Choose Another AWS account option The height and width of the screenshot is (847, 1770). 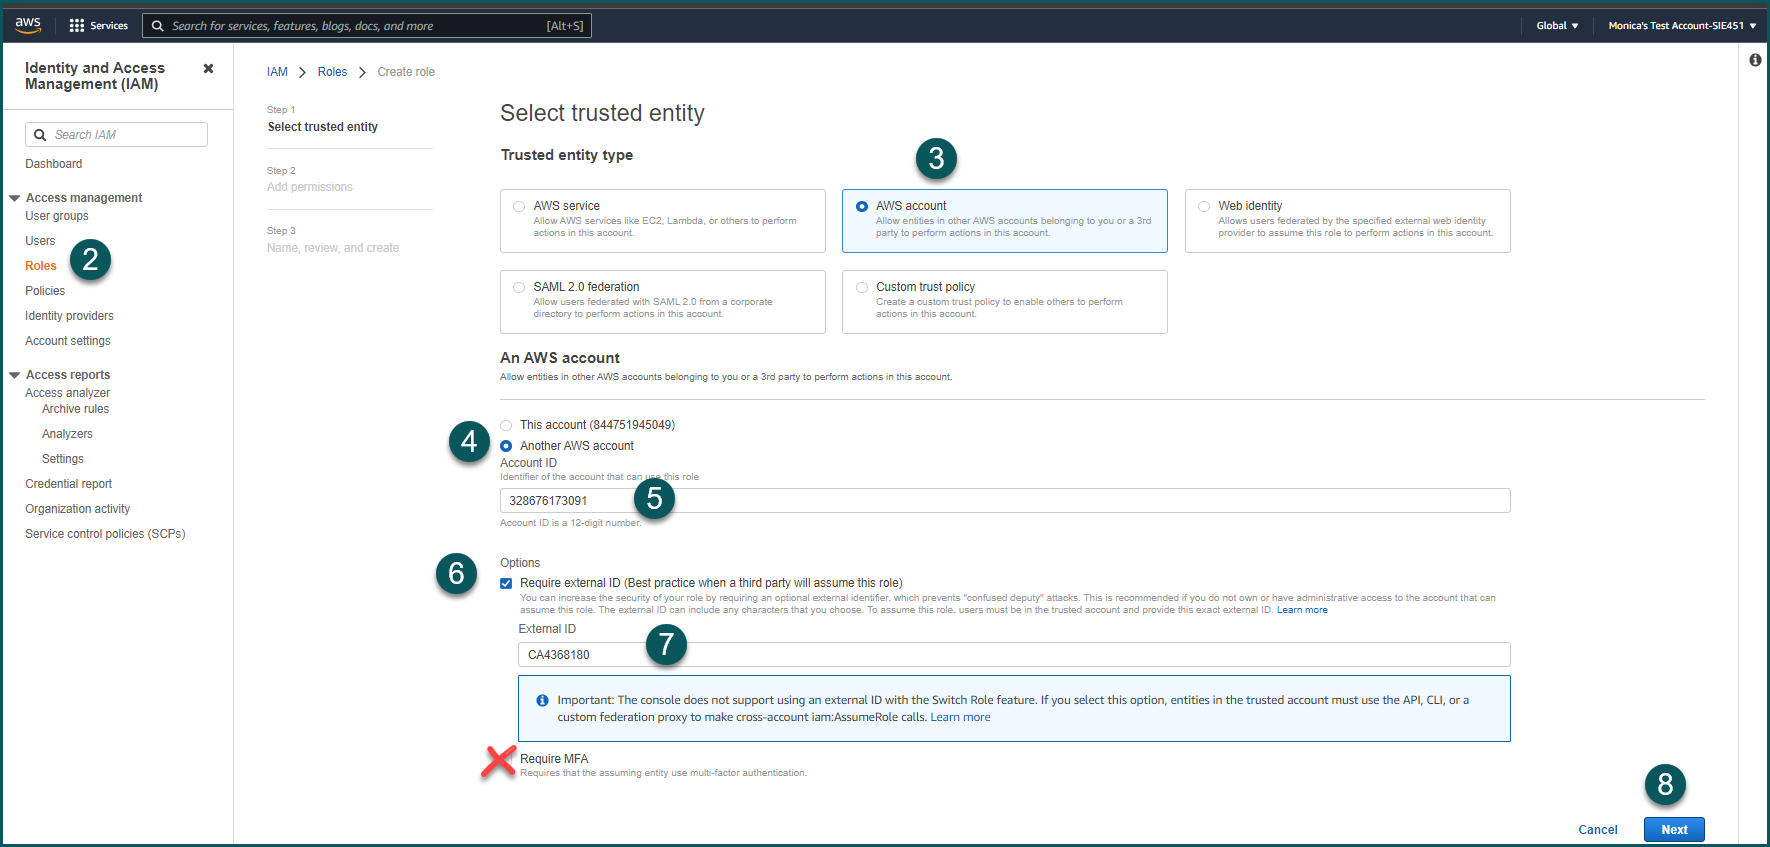[506, 446]
